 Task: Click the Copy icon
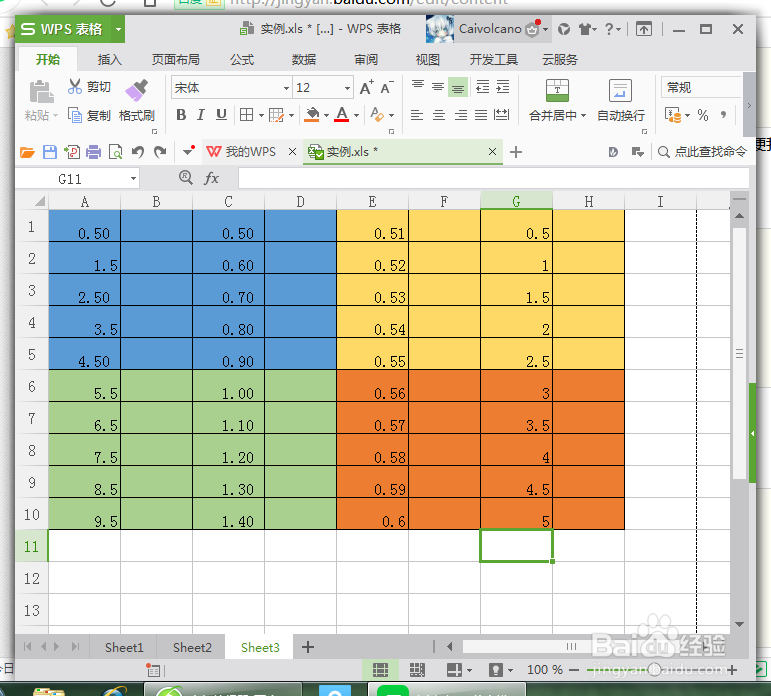tap(75, 115)
